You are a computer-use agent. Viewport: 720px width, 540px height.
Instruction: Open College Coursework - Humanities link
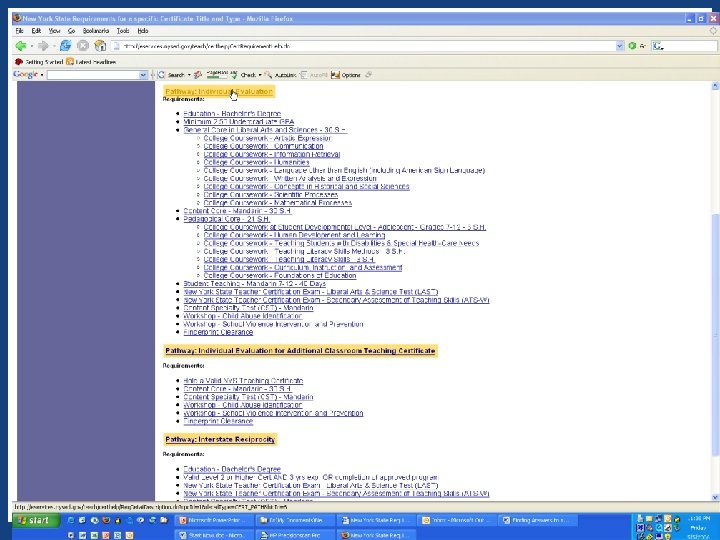(256, 162)
